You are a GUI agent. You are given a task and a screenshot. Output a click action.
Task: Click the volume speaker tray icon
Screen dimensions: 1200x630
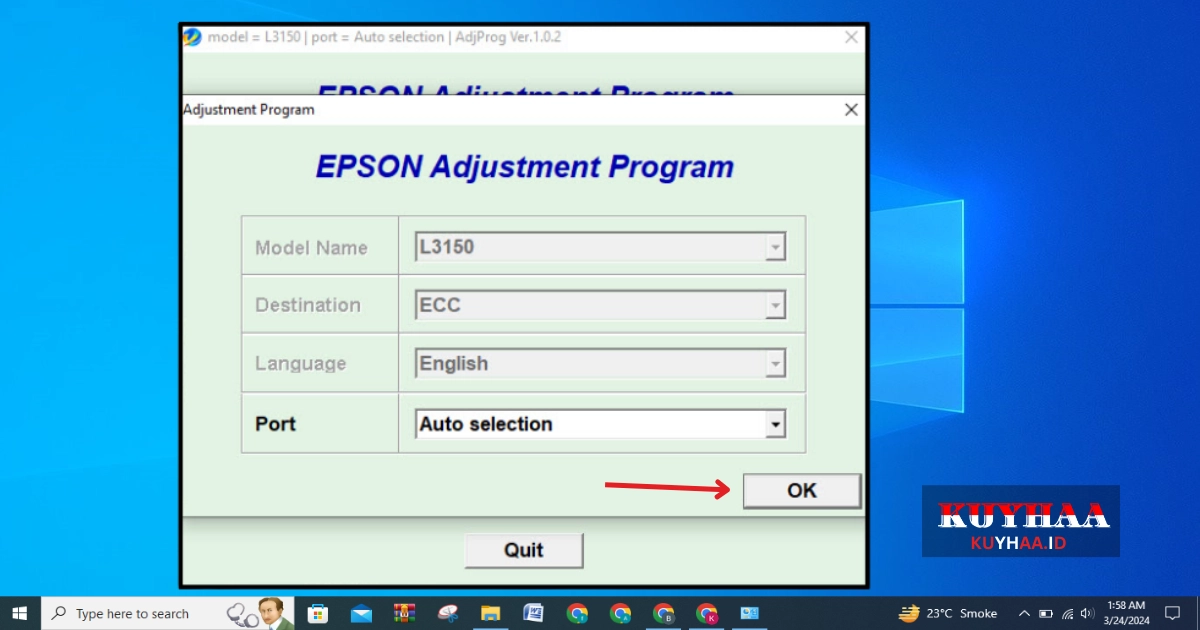(1087, 613)
